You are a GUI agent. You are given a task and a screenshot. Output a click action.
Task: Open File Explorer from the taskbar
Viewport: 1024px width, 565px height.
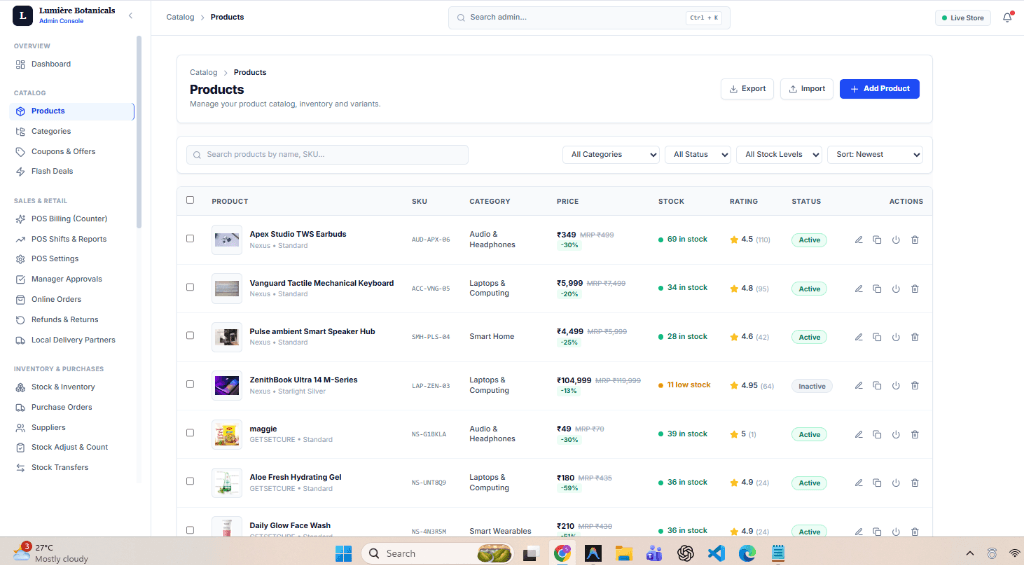click(x=624, y=553)
